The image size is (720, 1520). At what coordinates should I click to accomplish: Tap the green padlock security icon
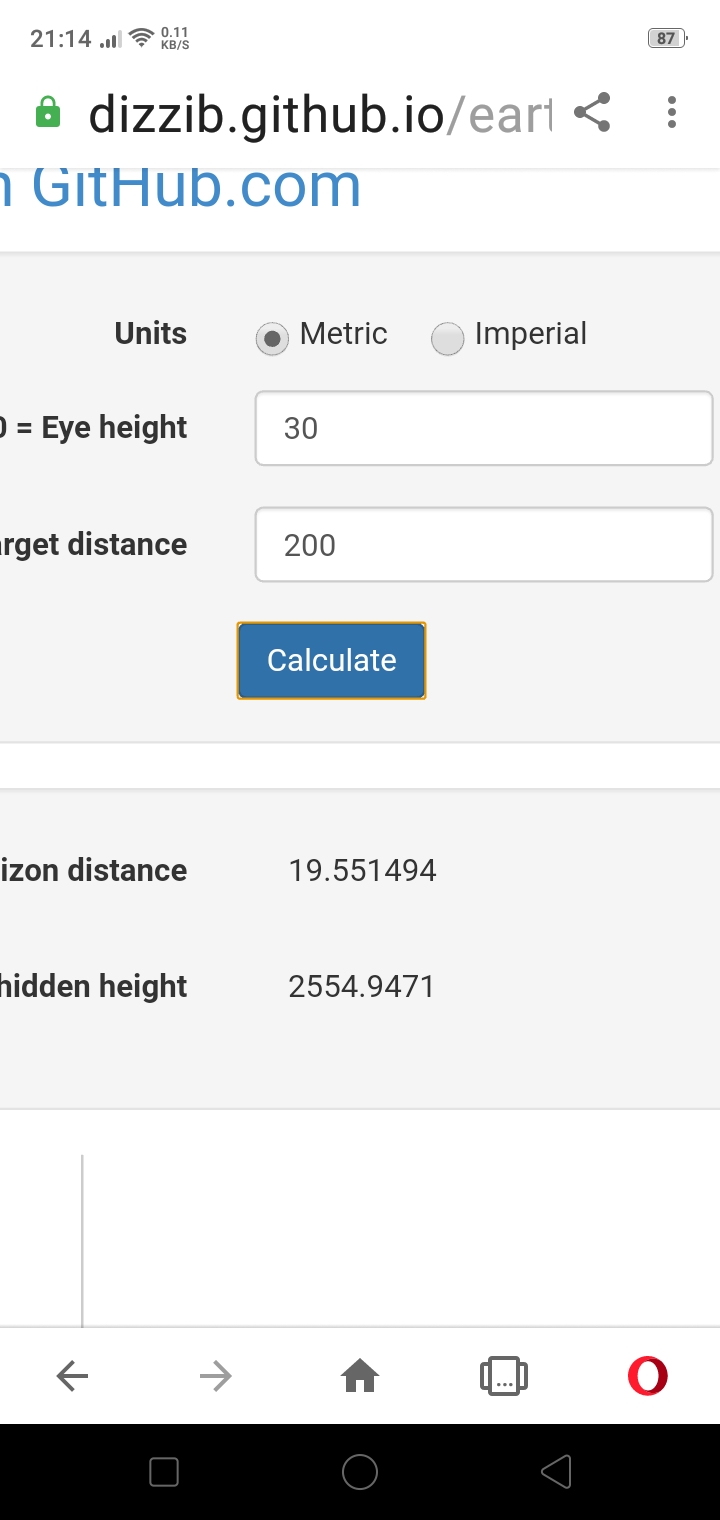[x=48, y=113]
